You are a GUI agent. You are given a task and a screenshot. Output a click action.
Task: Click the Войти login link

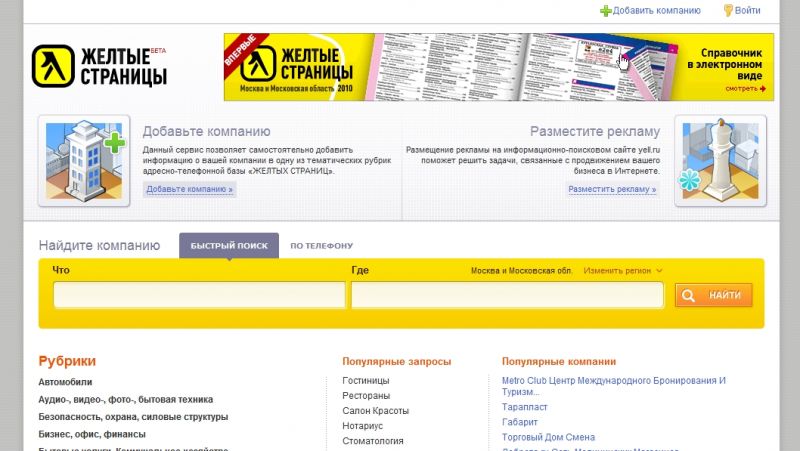(747, 10)
